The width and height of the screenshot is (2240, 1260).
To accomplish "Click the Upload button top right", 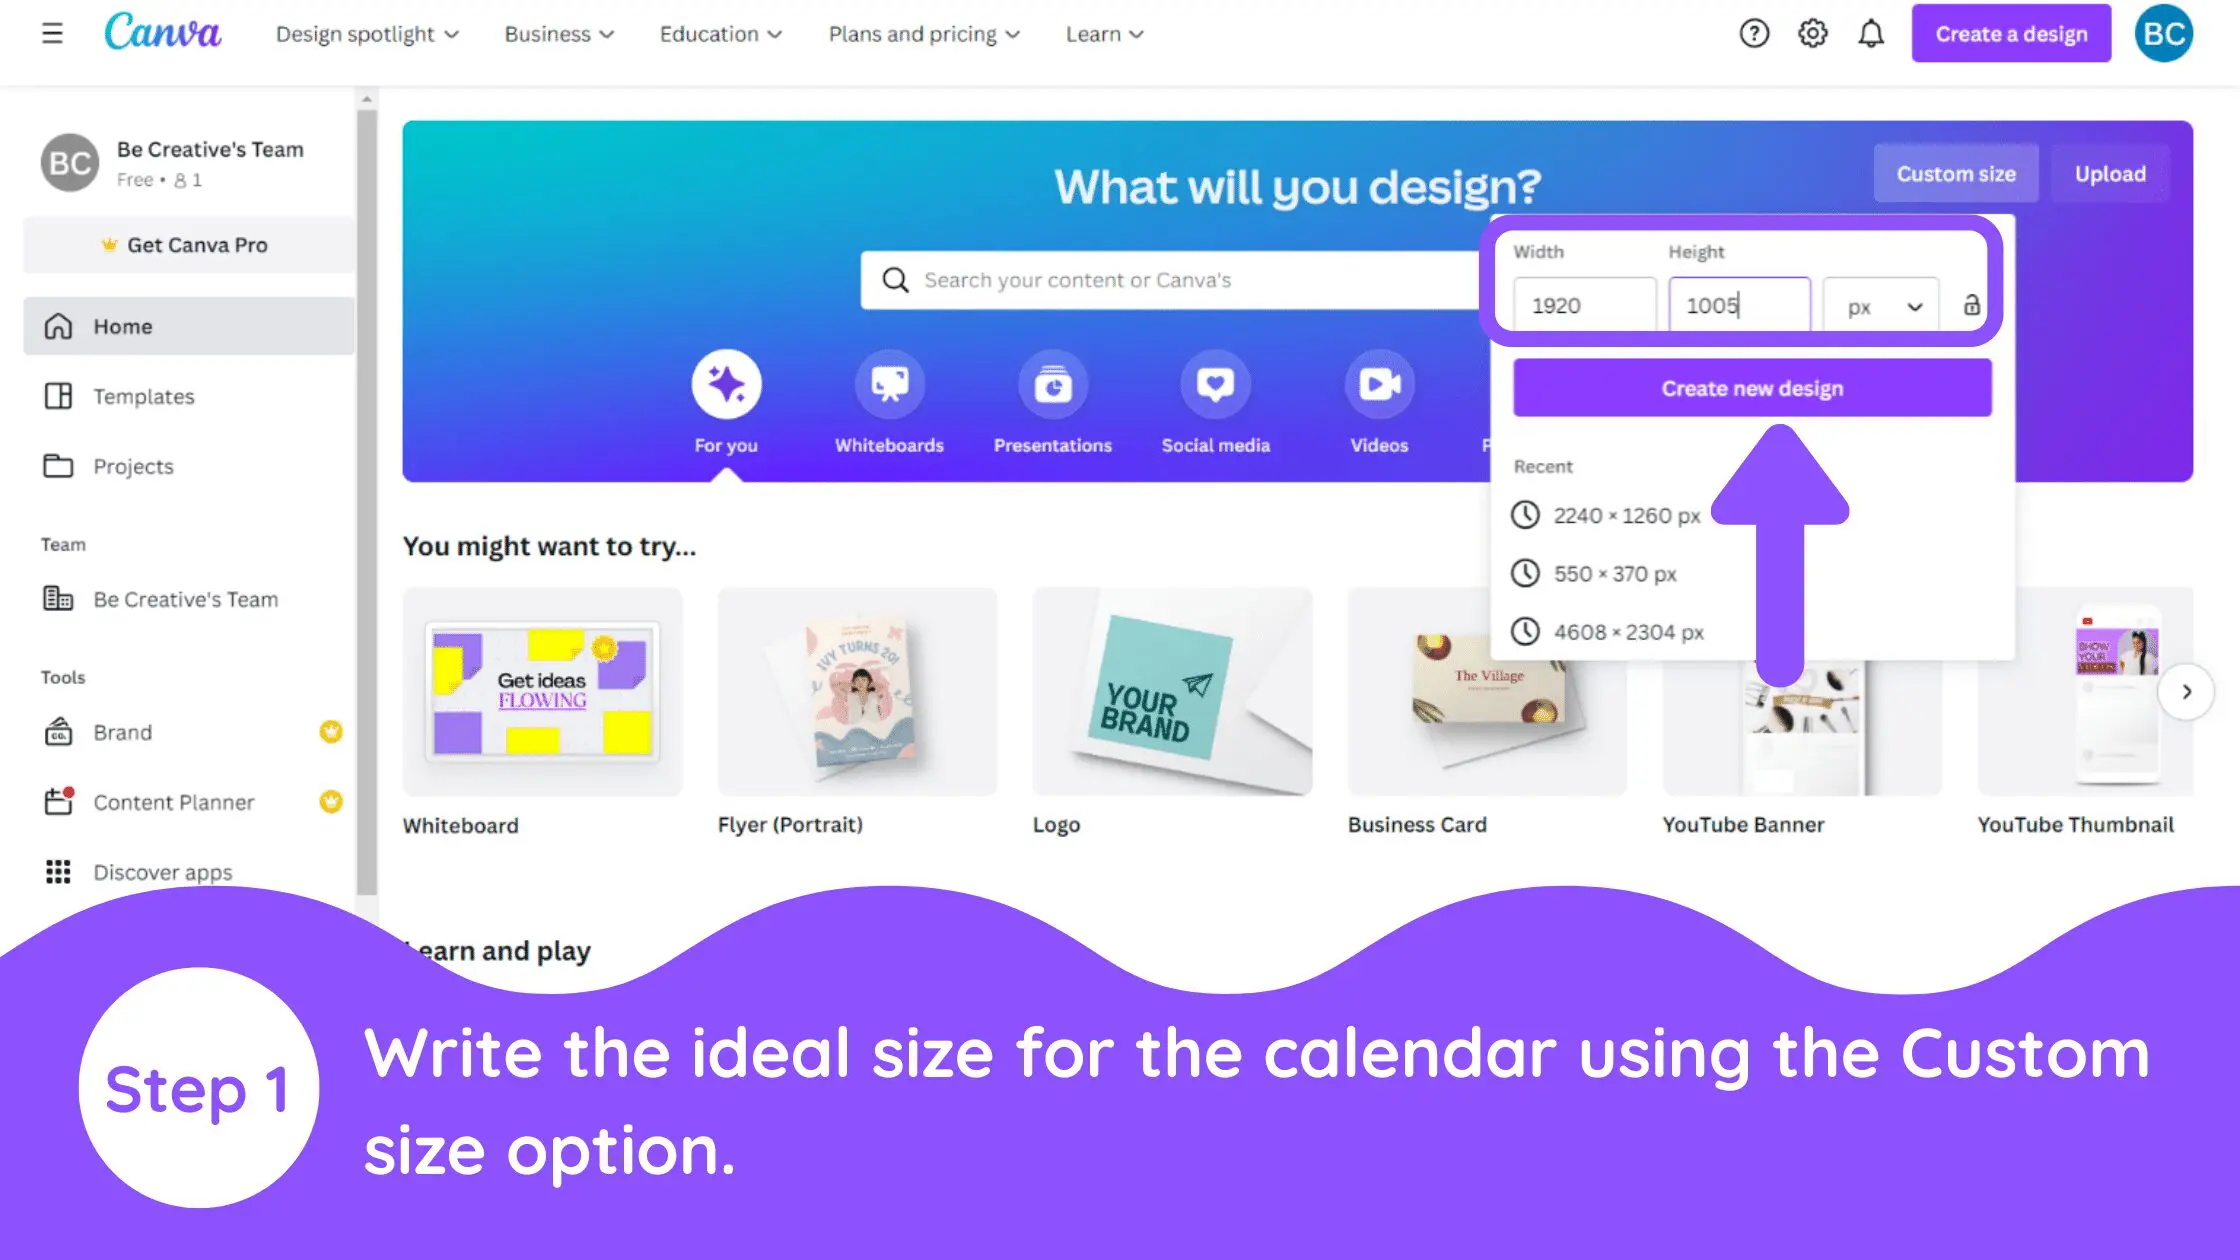I will [2109, 172].
